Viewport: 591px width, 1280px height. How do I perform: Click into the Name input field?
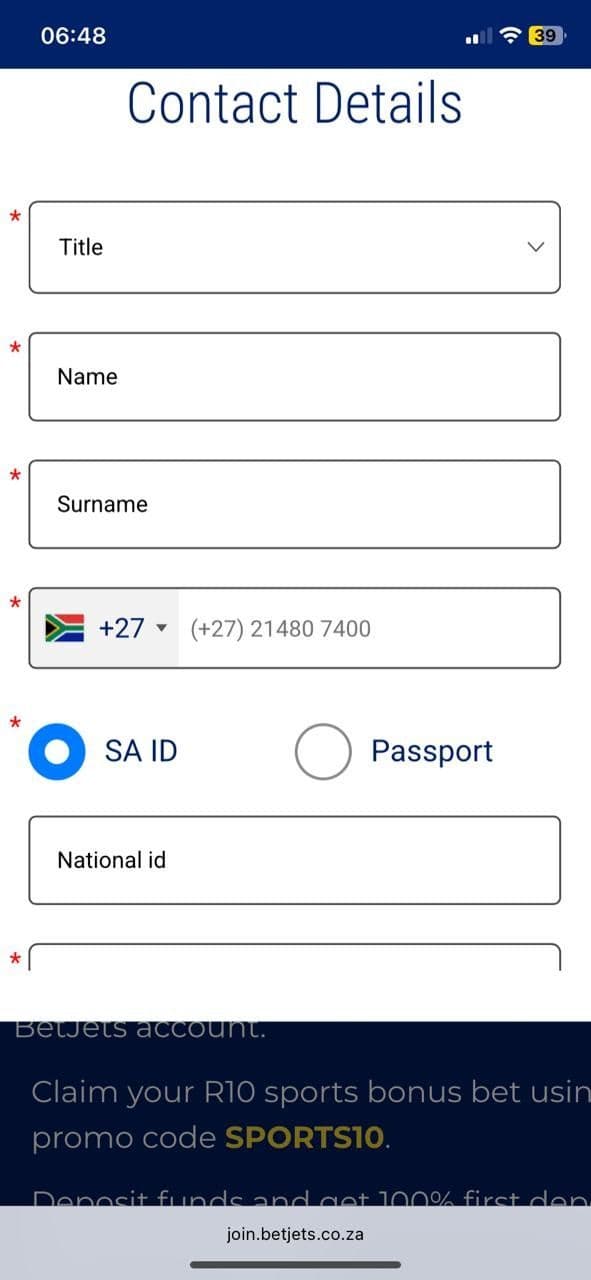click(295, 376)
